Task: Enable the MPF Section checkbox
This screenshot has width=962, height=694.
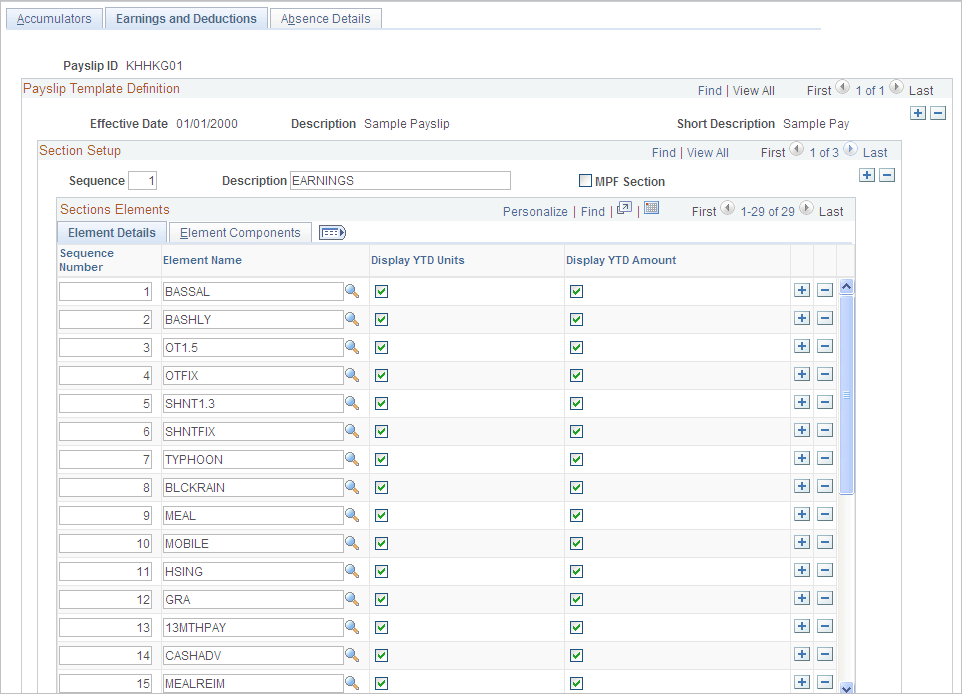Action: pos(586,181)
